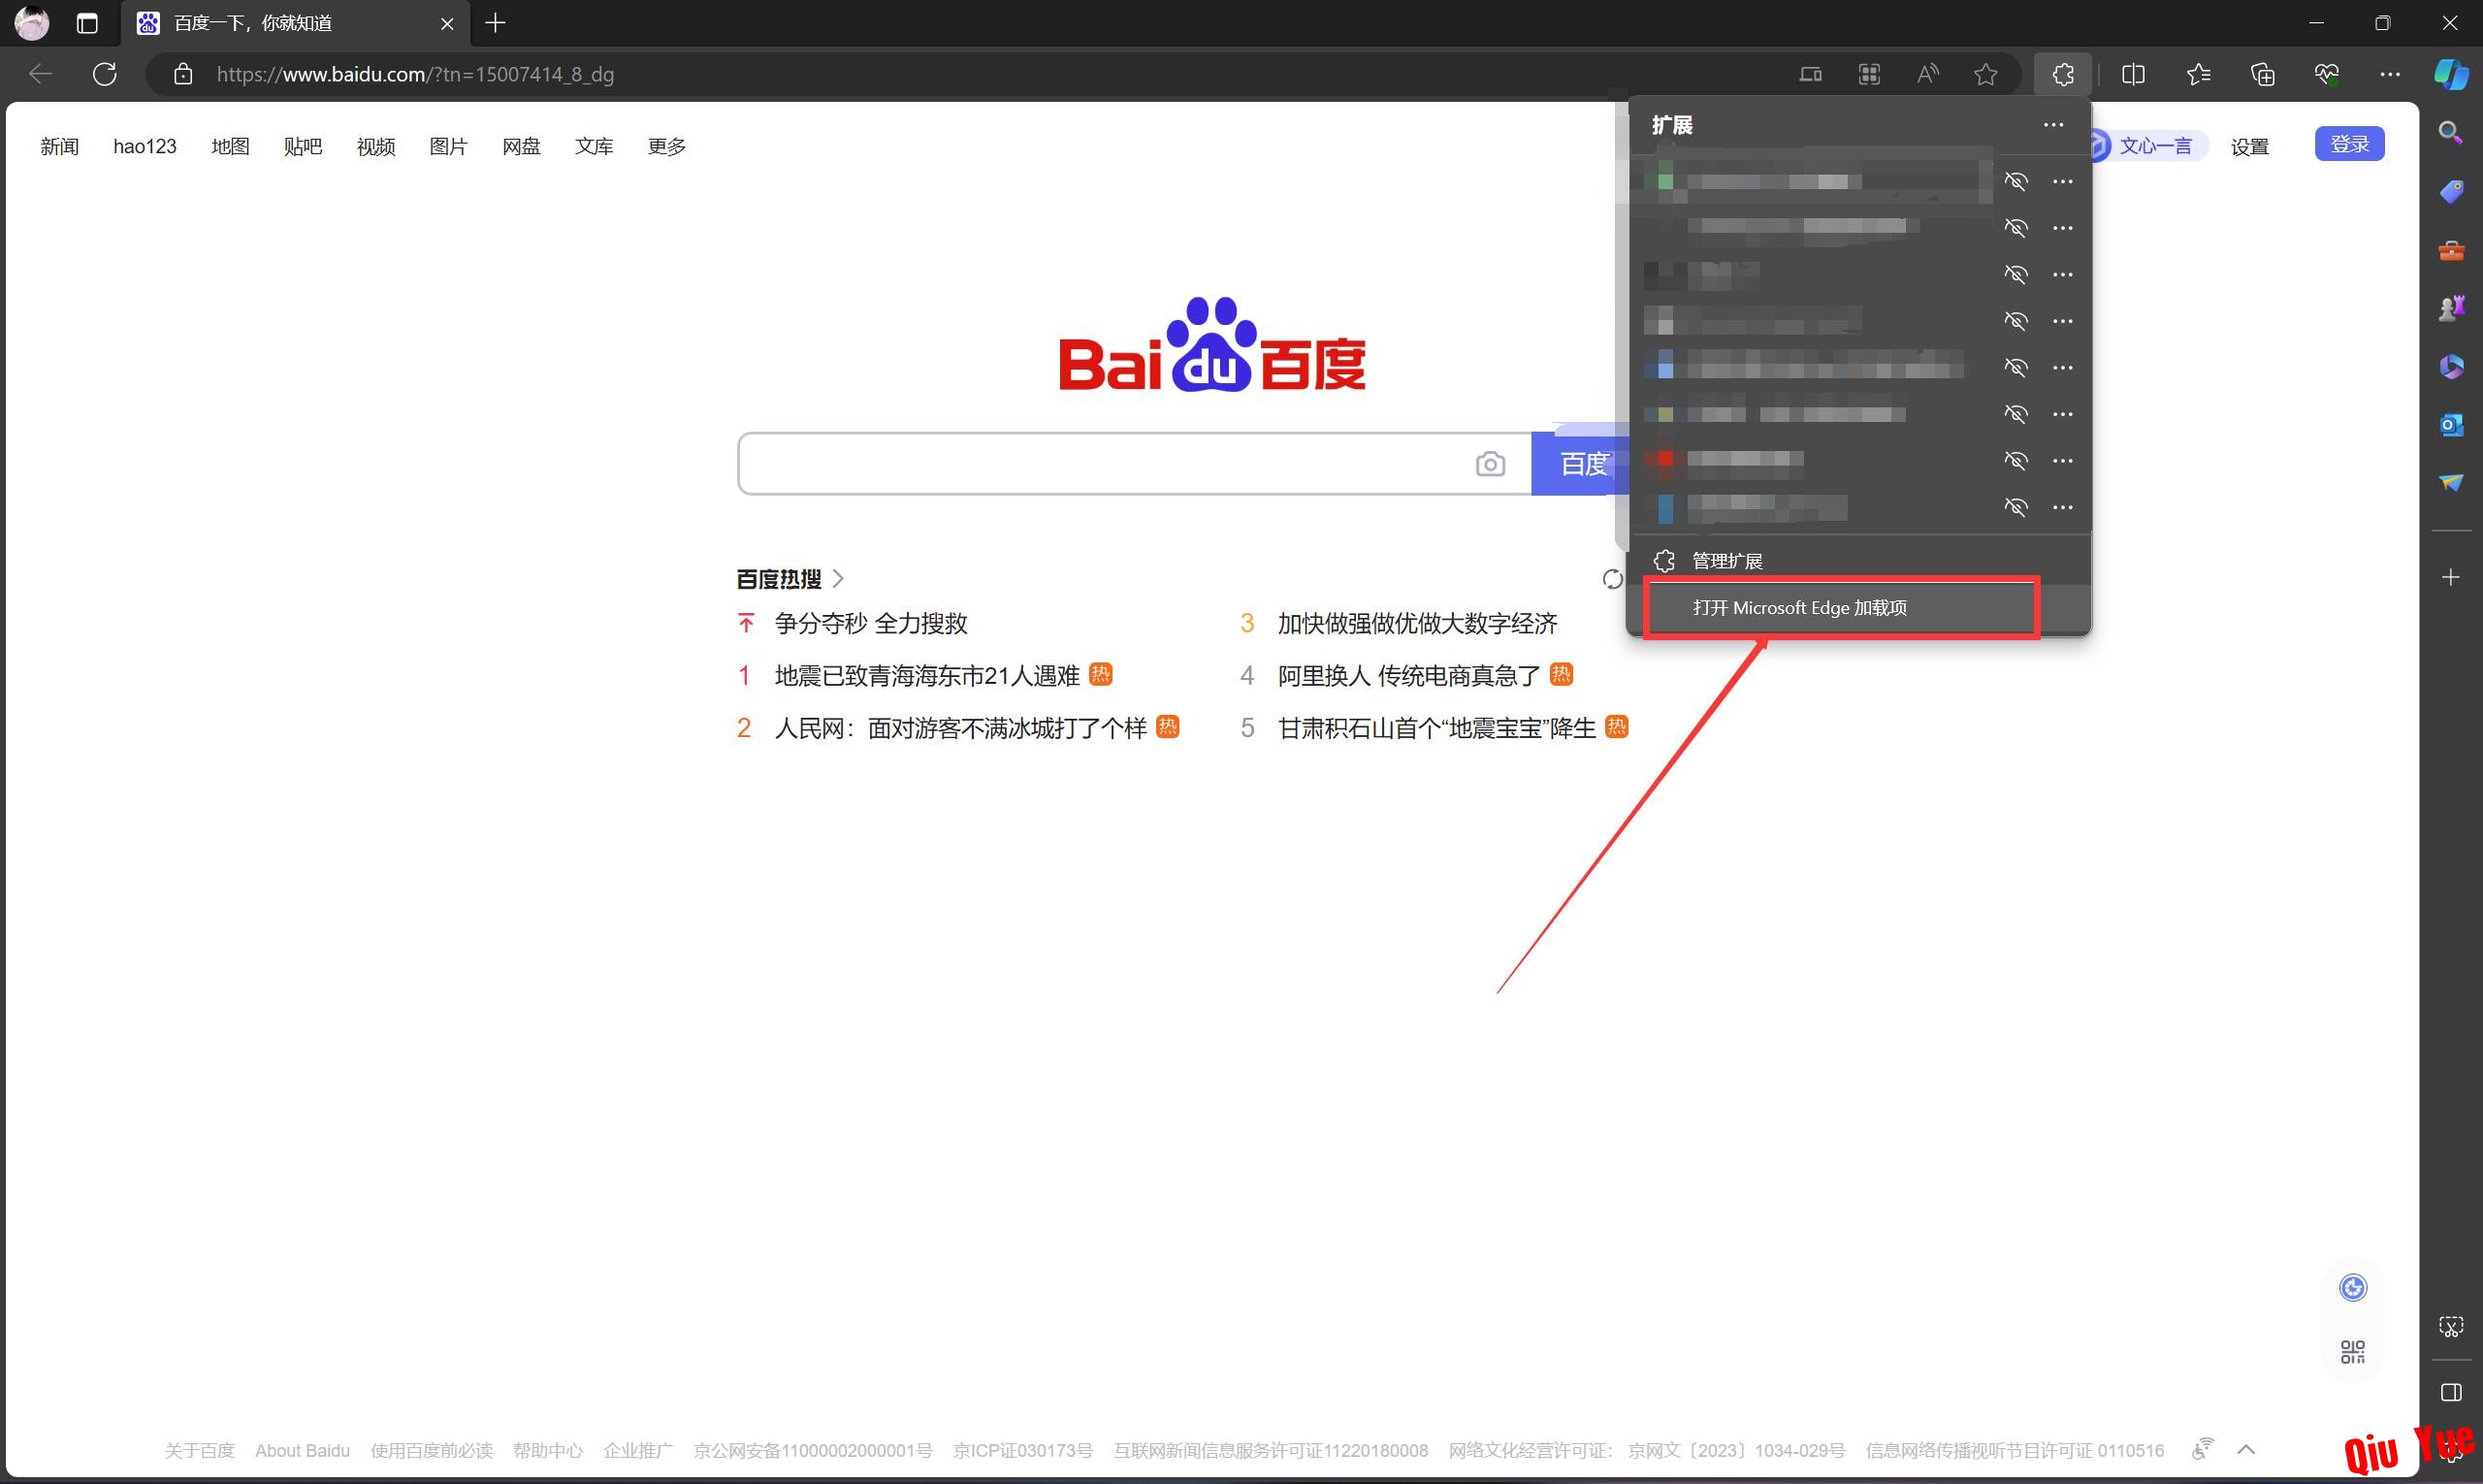Viewport: 2483px width, 1484px height.
Task: Refresh the Baidu hot search list
Action: tap(1611, 579)
